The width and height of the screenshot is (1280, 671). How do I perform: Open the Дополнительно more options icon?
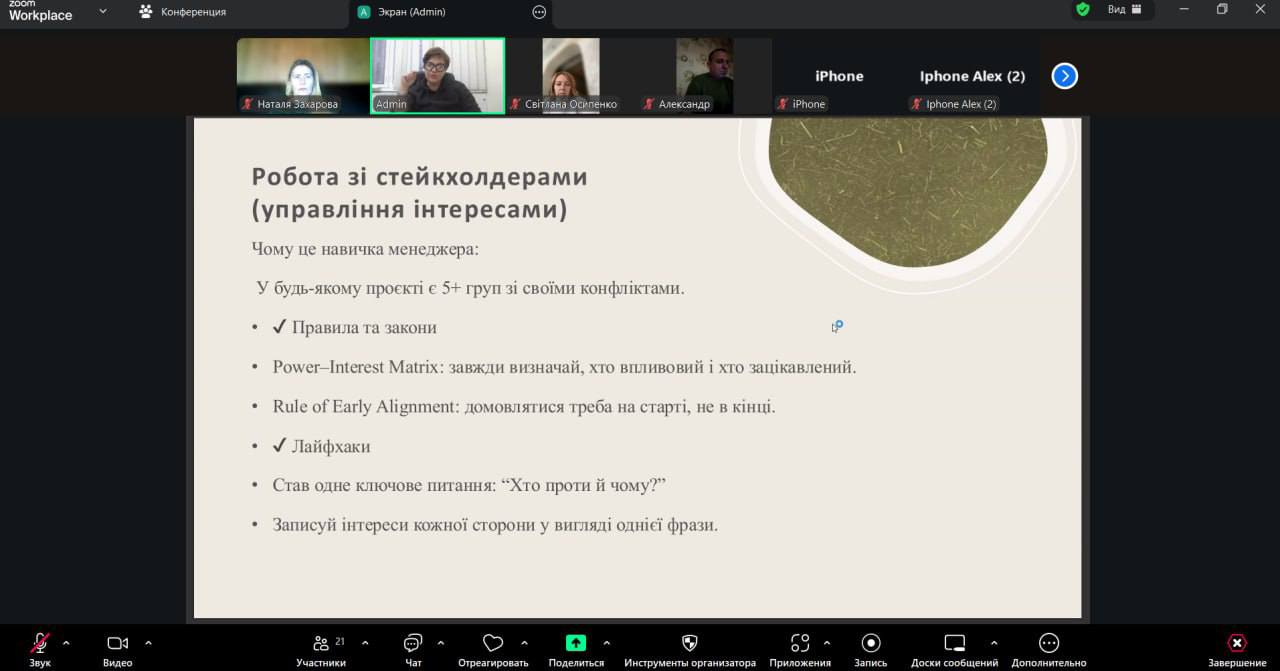pos(1048,643)
